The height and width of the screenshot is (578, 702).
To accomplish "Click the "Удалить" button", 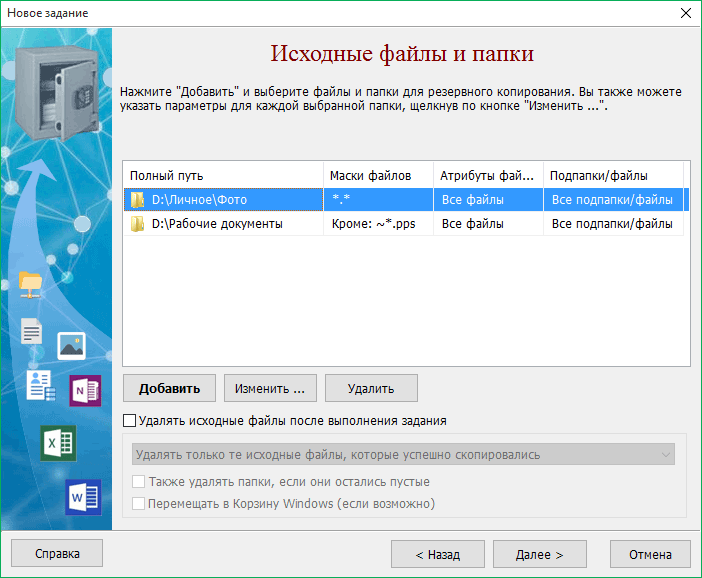I will click(371, 388).
